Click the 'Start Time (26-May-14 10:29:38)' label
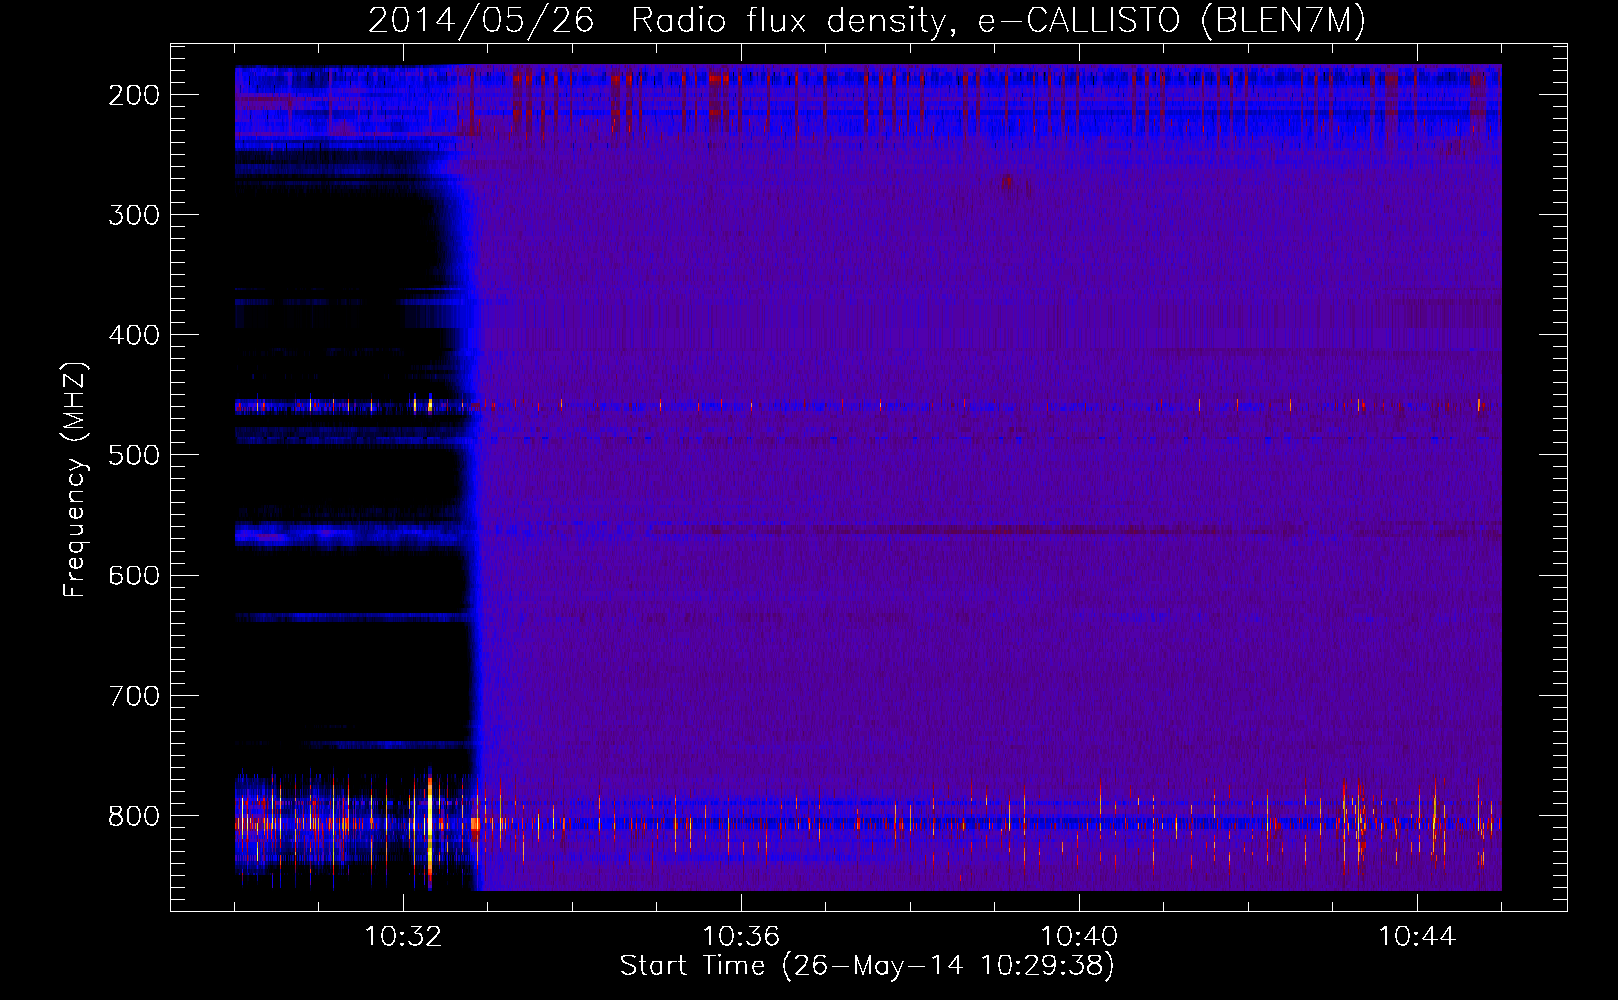 867,966
